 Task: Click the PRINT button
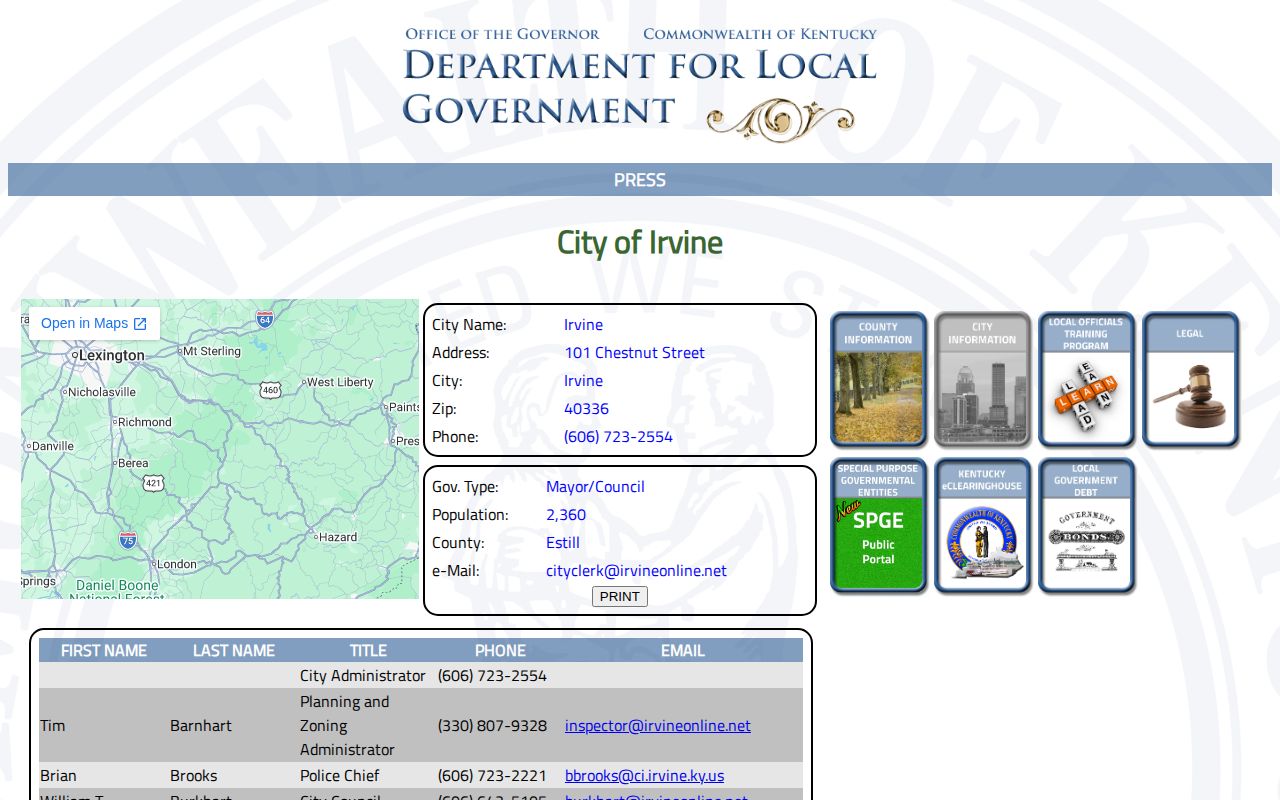[620, 597]
